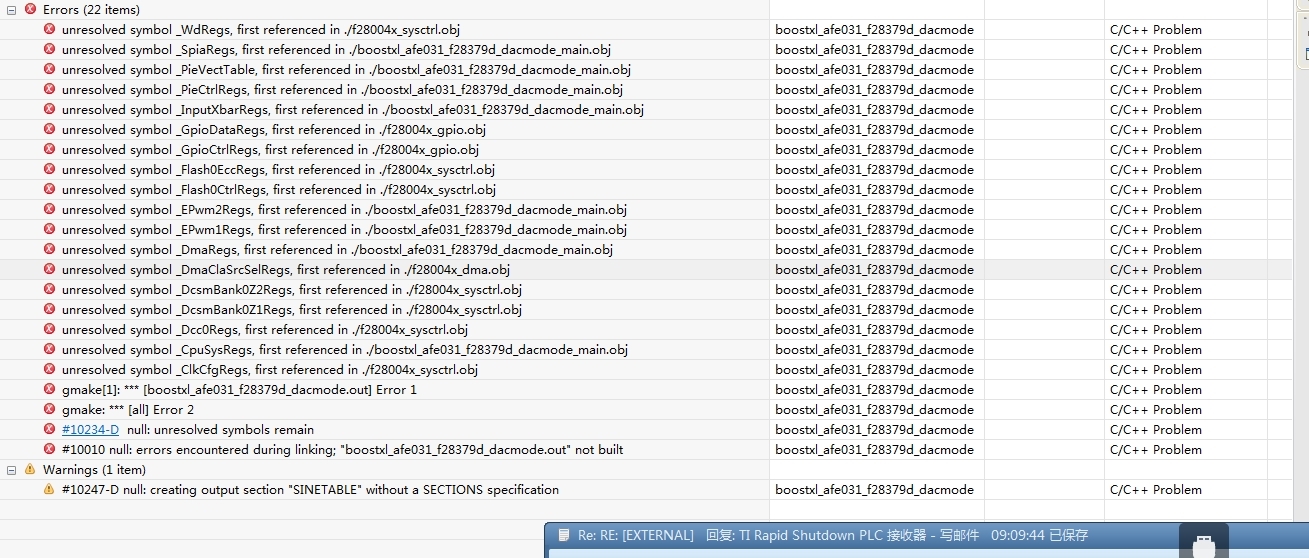This screenshot has height=558, width=1309.
Task: Select the _Flash0CtrlRegs unresolved symbol row
Action: point(654,189)
